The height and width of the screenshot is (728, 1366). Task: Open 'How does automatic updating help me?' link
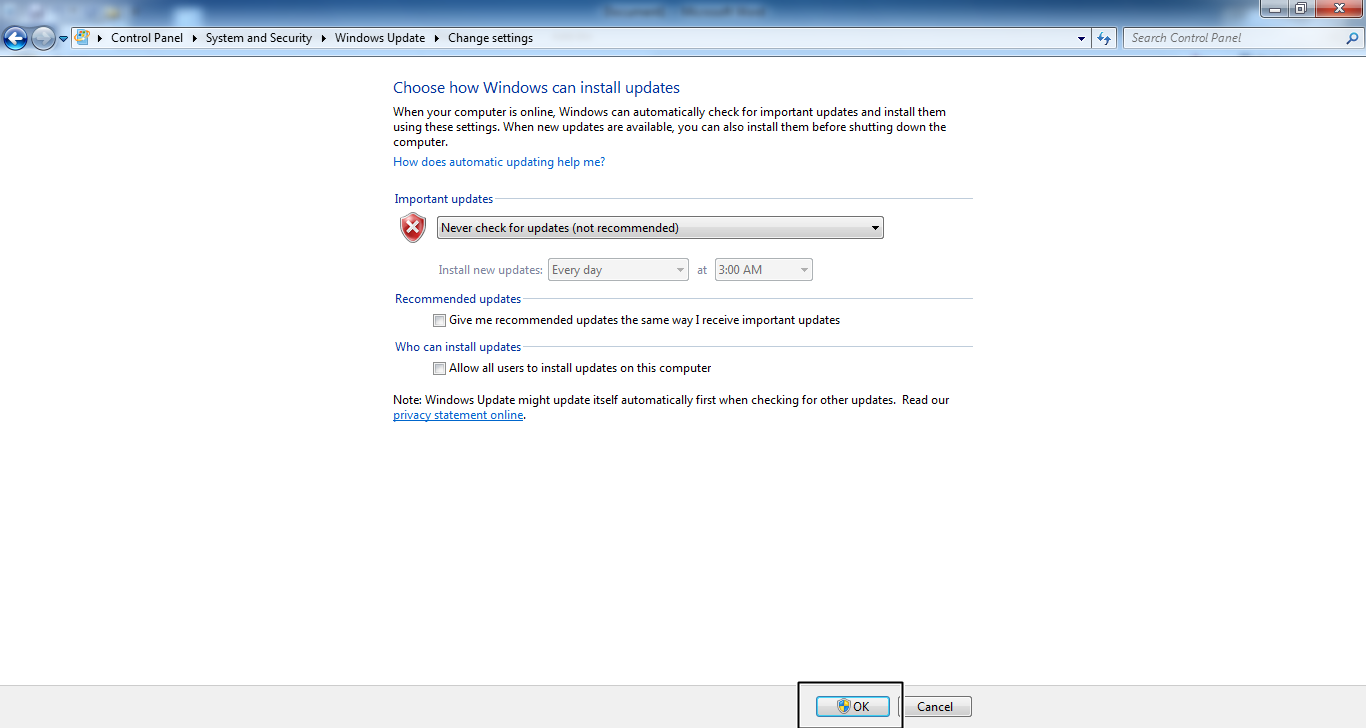point(499,162)
